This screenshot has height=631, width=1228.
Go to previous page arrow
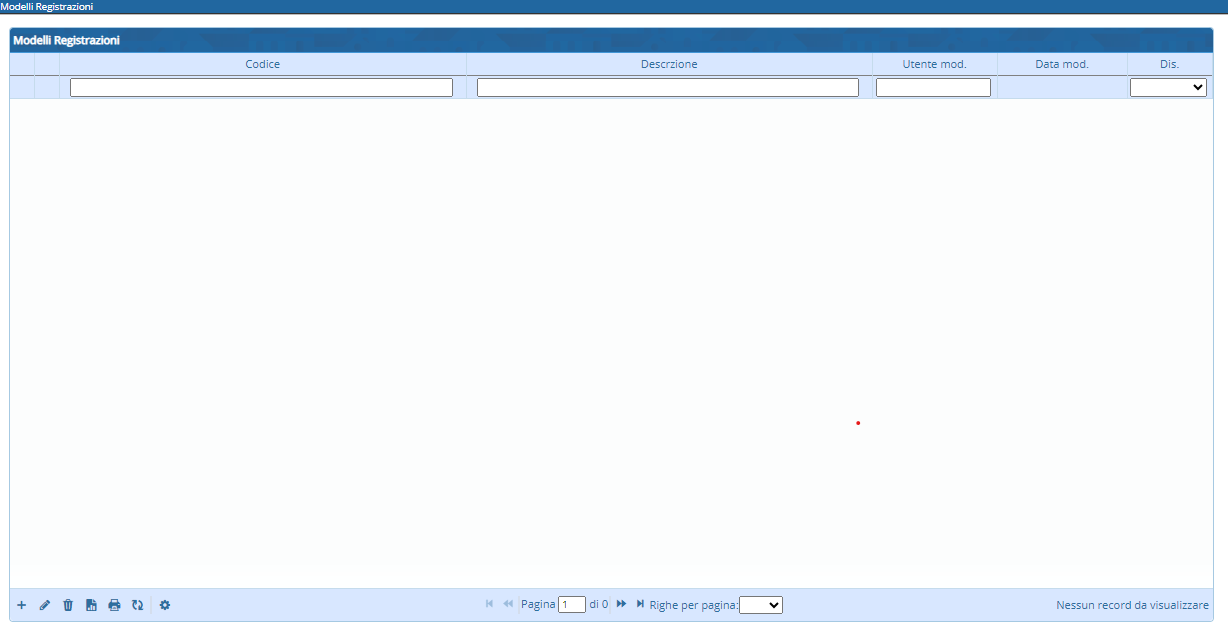click(508, 604)
